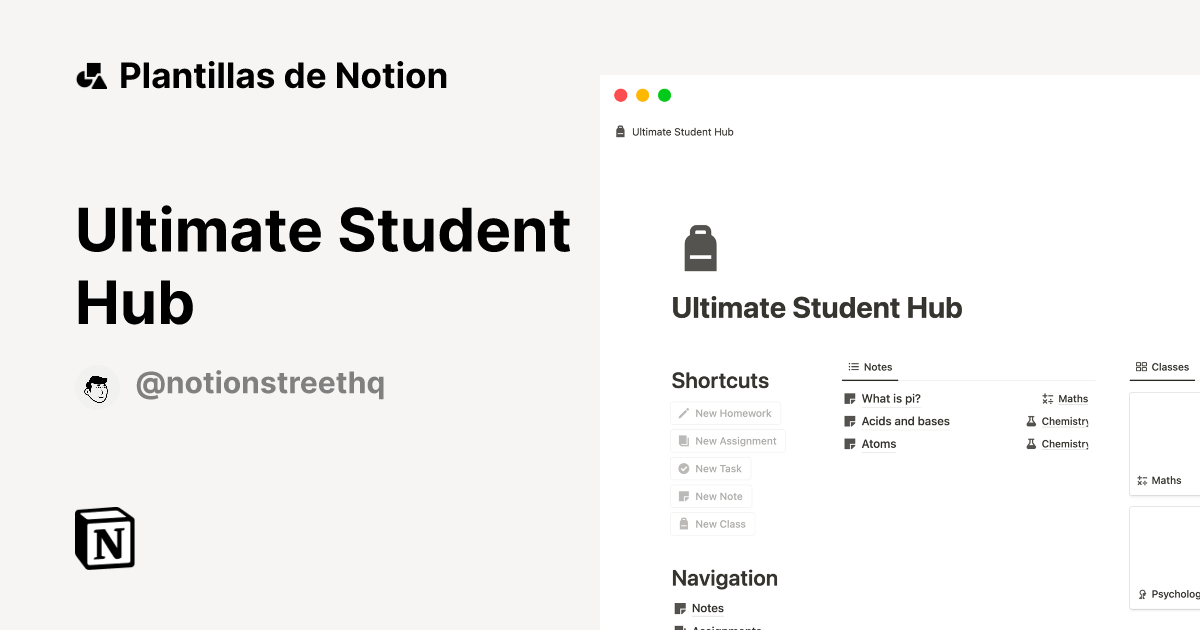This screenshot has height=630, width=1200.
Task: Click the maths symbol icon beside Maths
Action: click(1046, 398)
